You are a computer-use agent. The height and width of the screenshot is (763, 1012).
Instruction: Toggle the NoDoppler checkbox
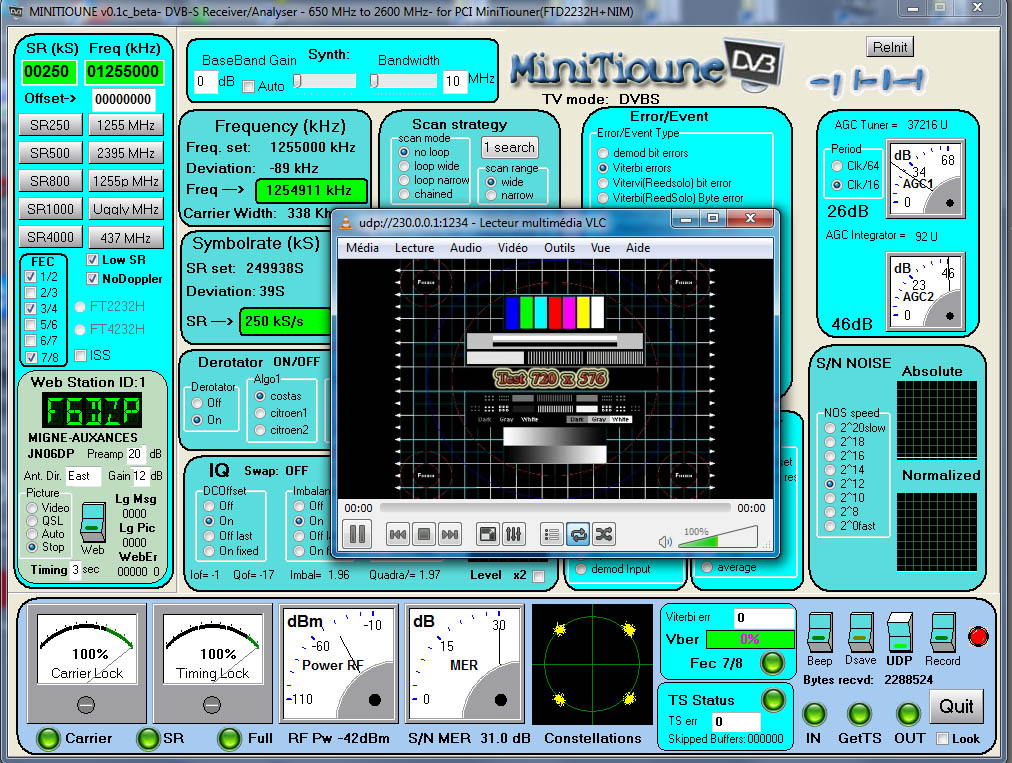(92, 279)
